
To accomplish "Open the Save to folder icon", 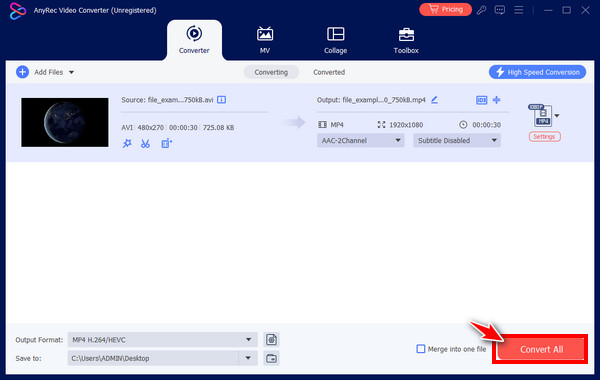I will click(x=271, y=359).
